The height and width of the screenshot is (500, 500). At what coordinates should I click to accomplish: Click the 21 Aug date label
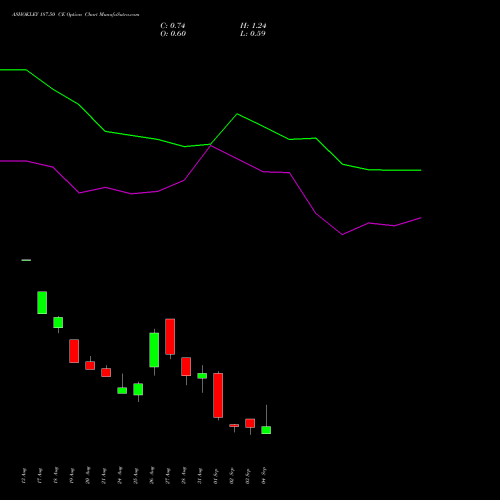[x=104, y=476]
